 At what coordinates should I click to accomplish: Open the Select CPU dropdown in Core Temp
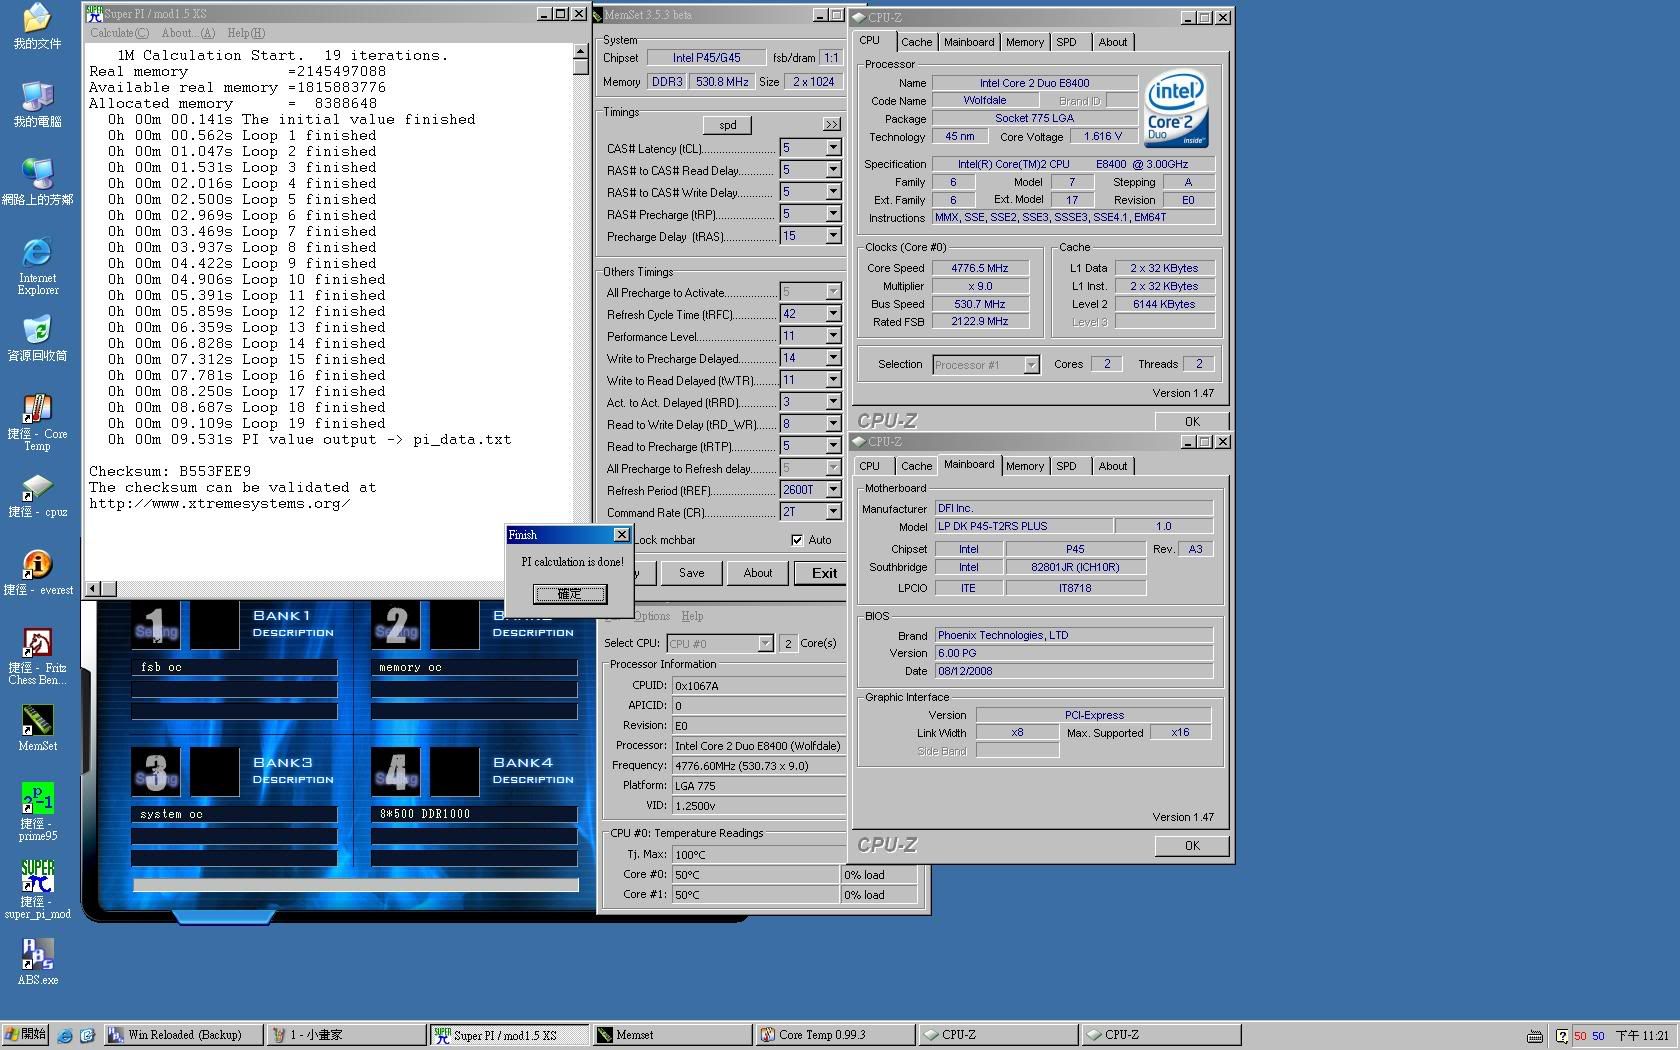765,644
